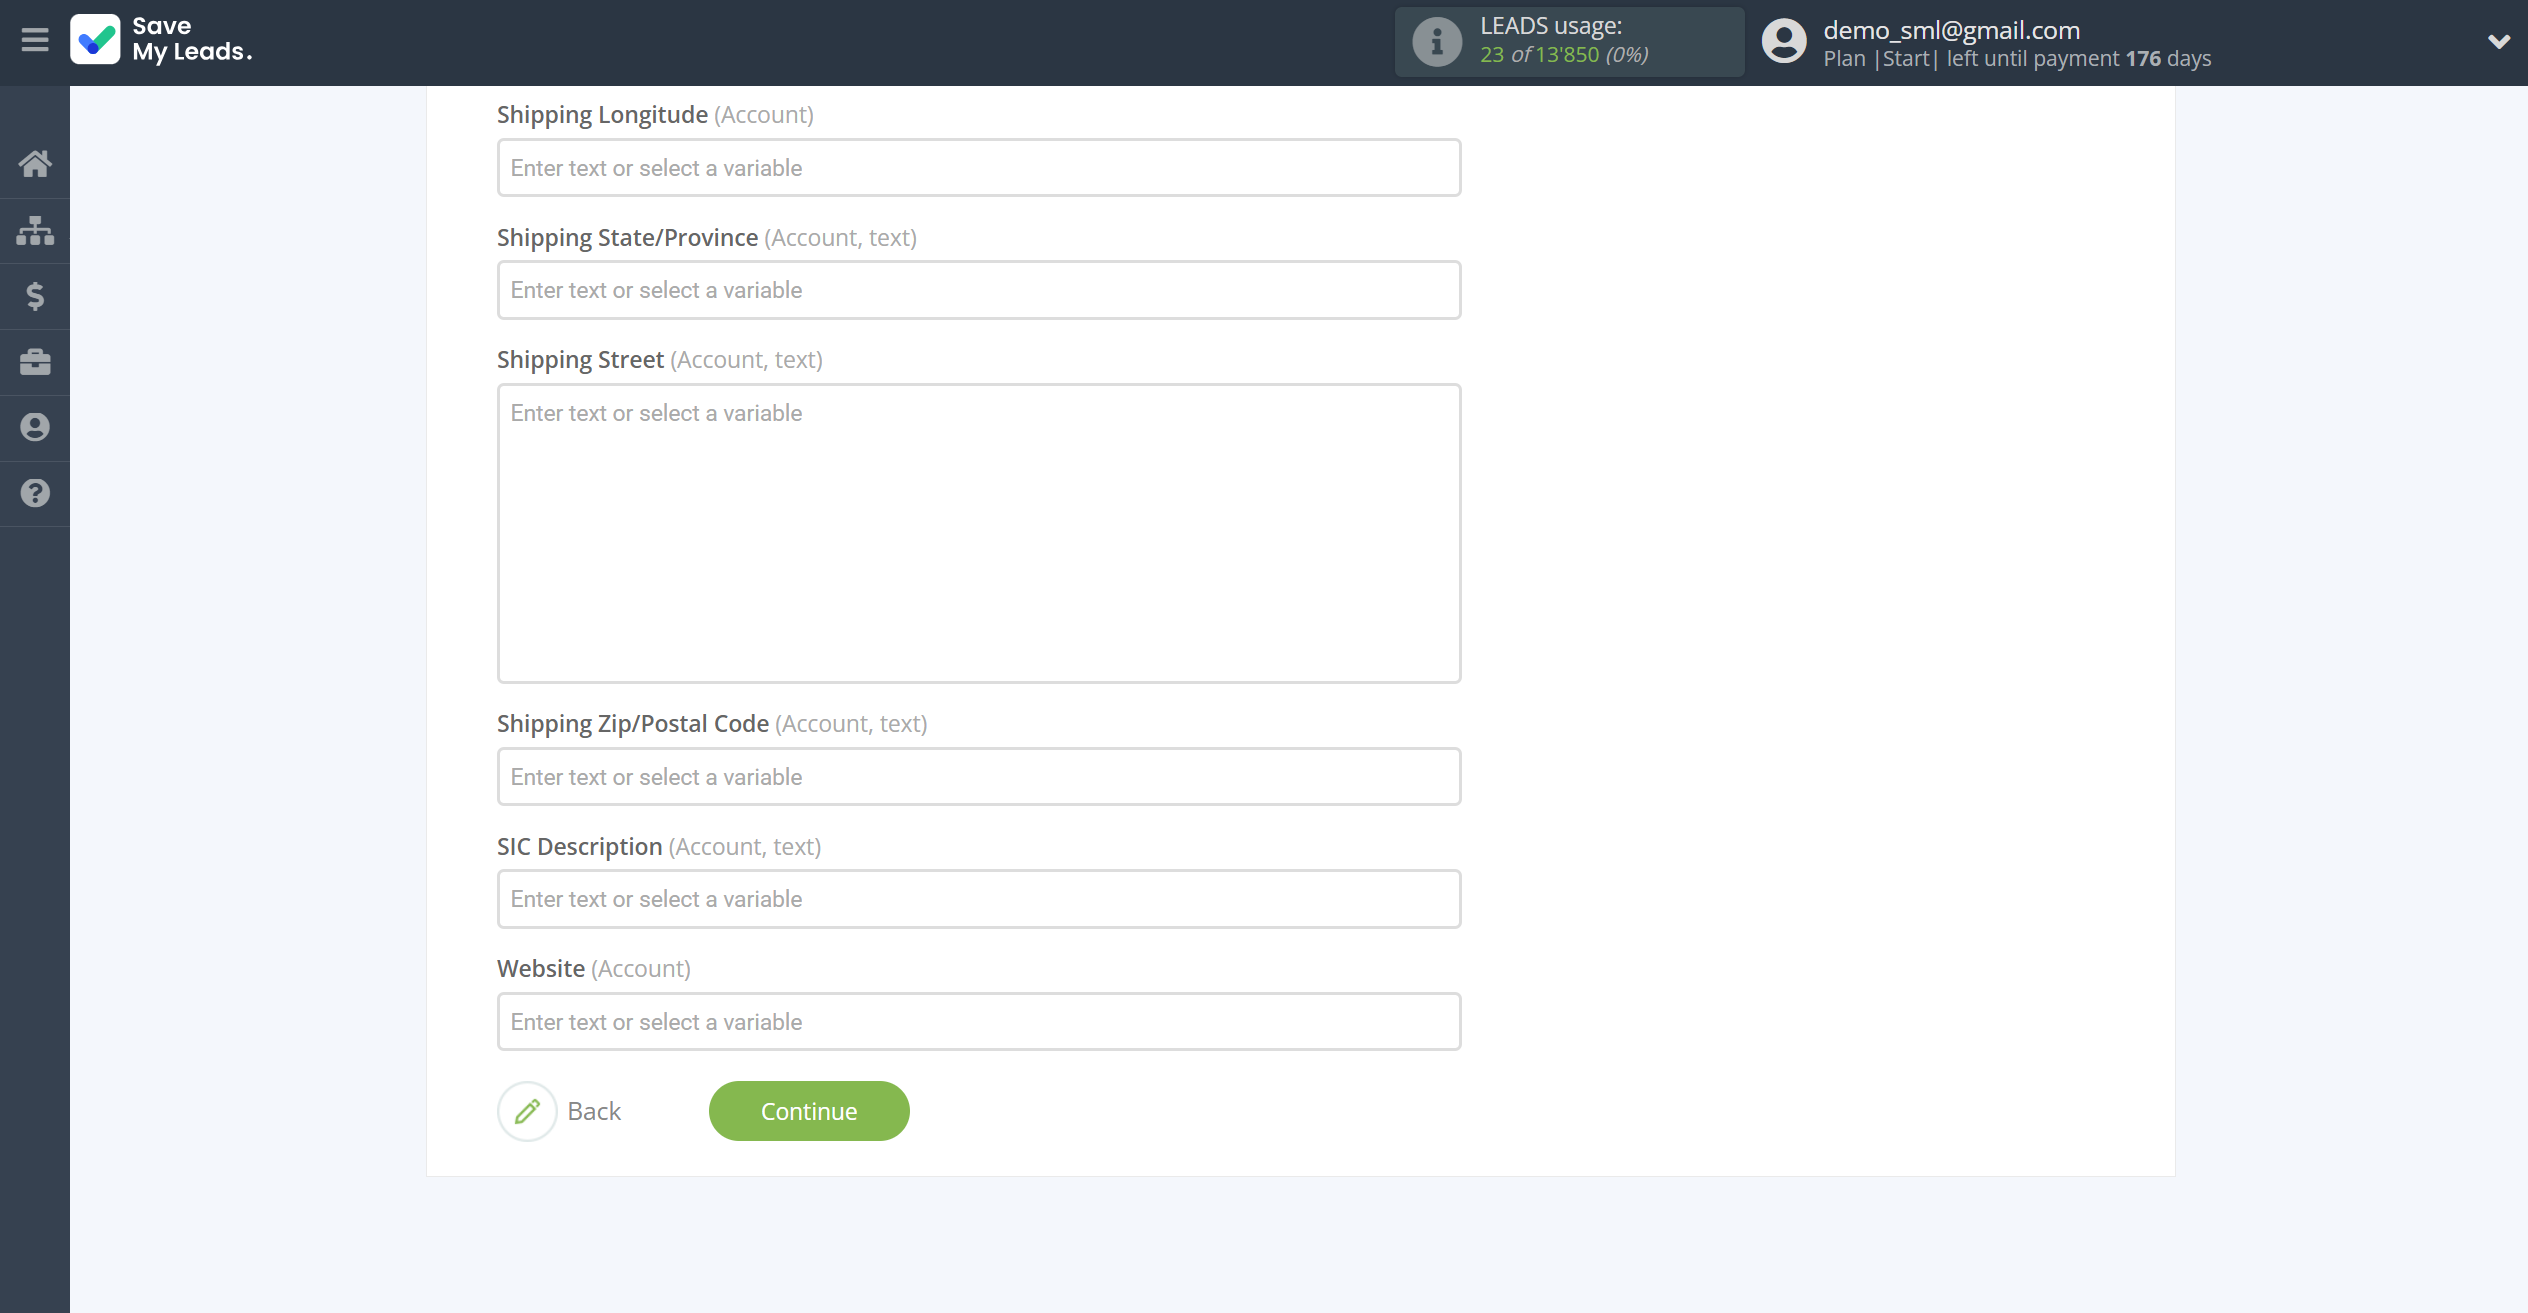Image resolution: width=2528 pixels, height=1313 pixels.
Task: Open the briefcase icon in the sidebar
Action: (35, 362)
